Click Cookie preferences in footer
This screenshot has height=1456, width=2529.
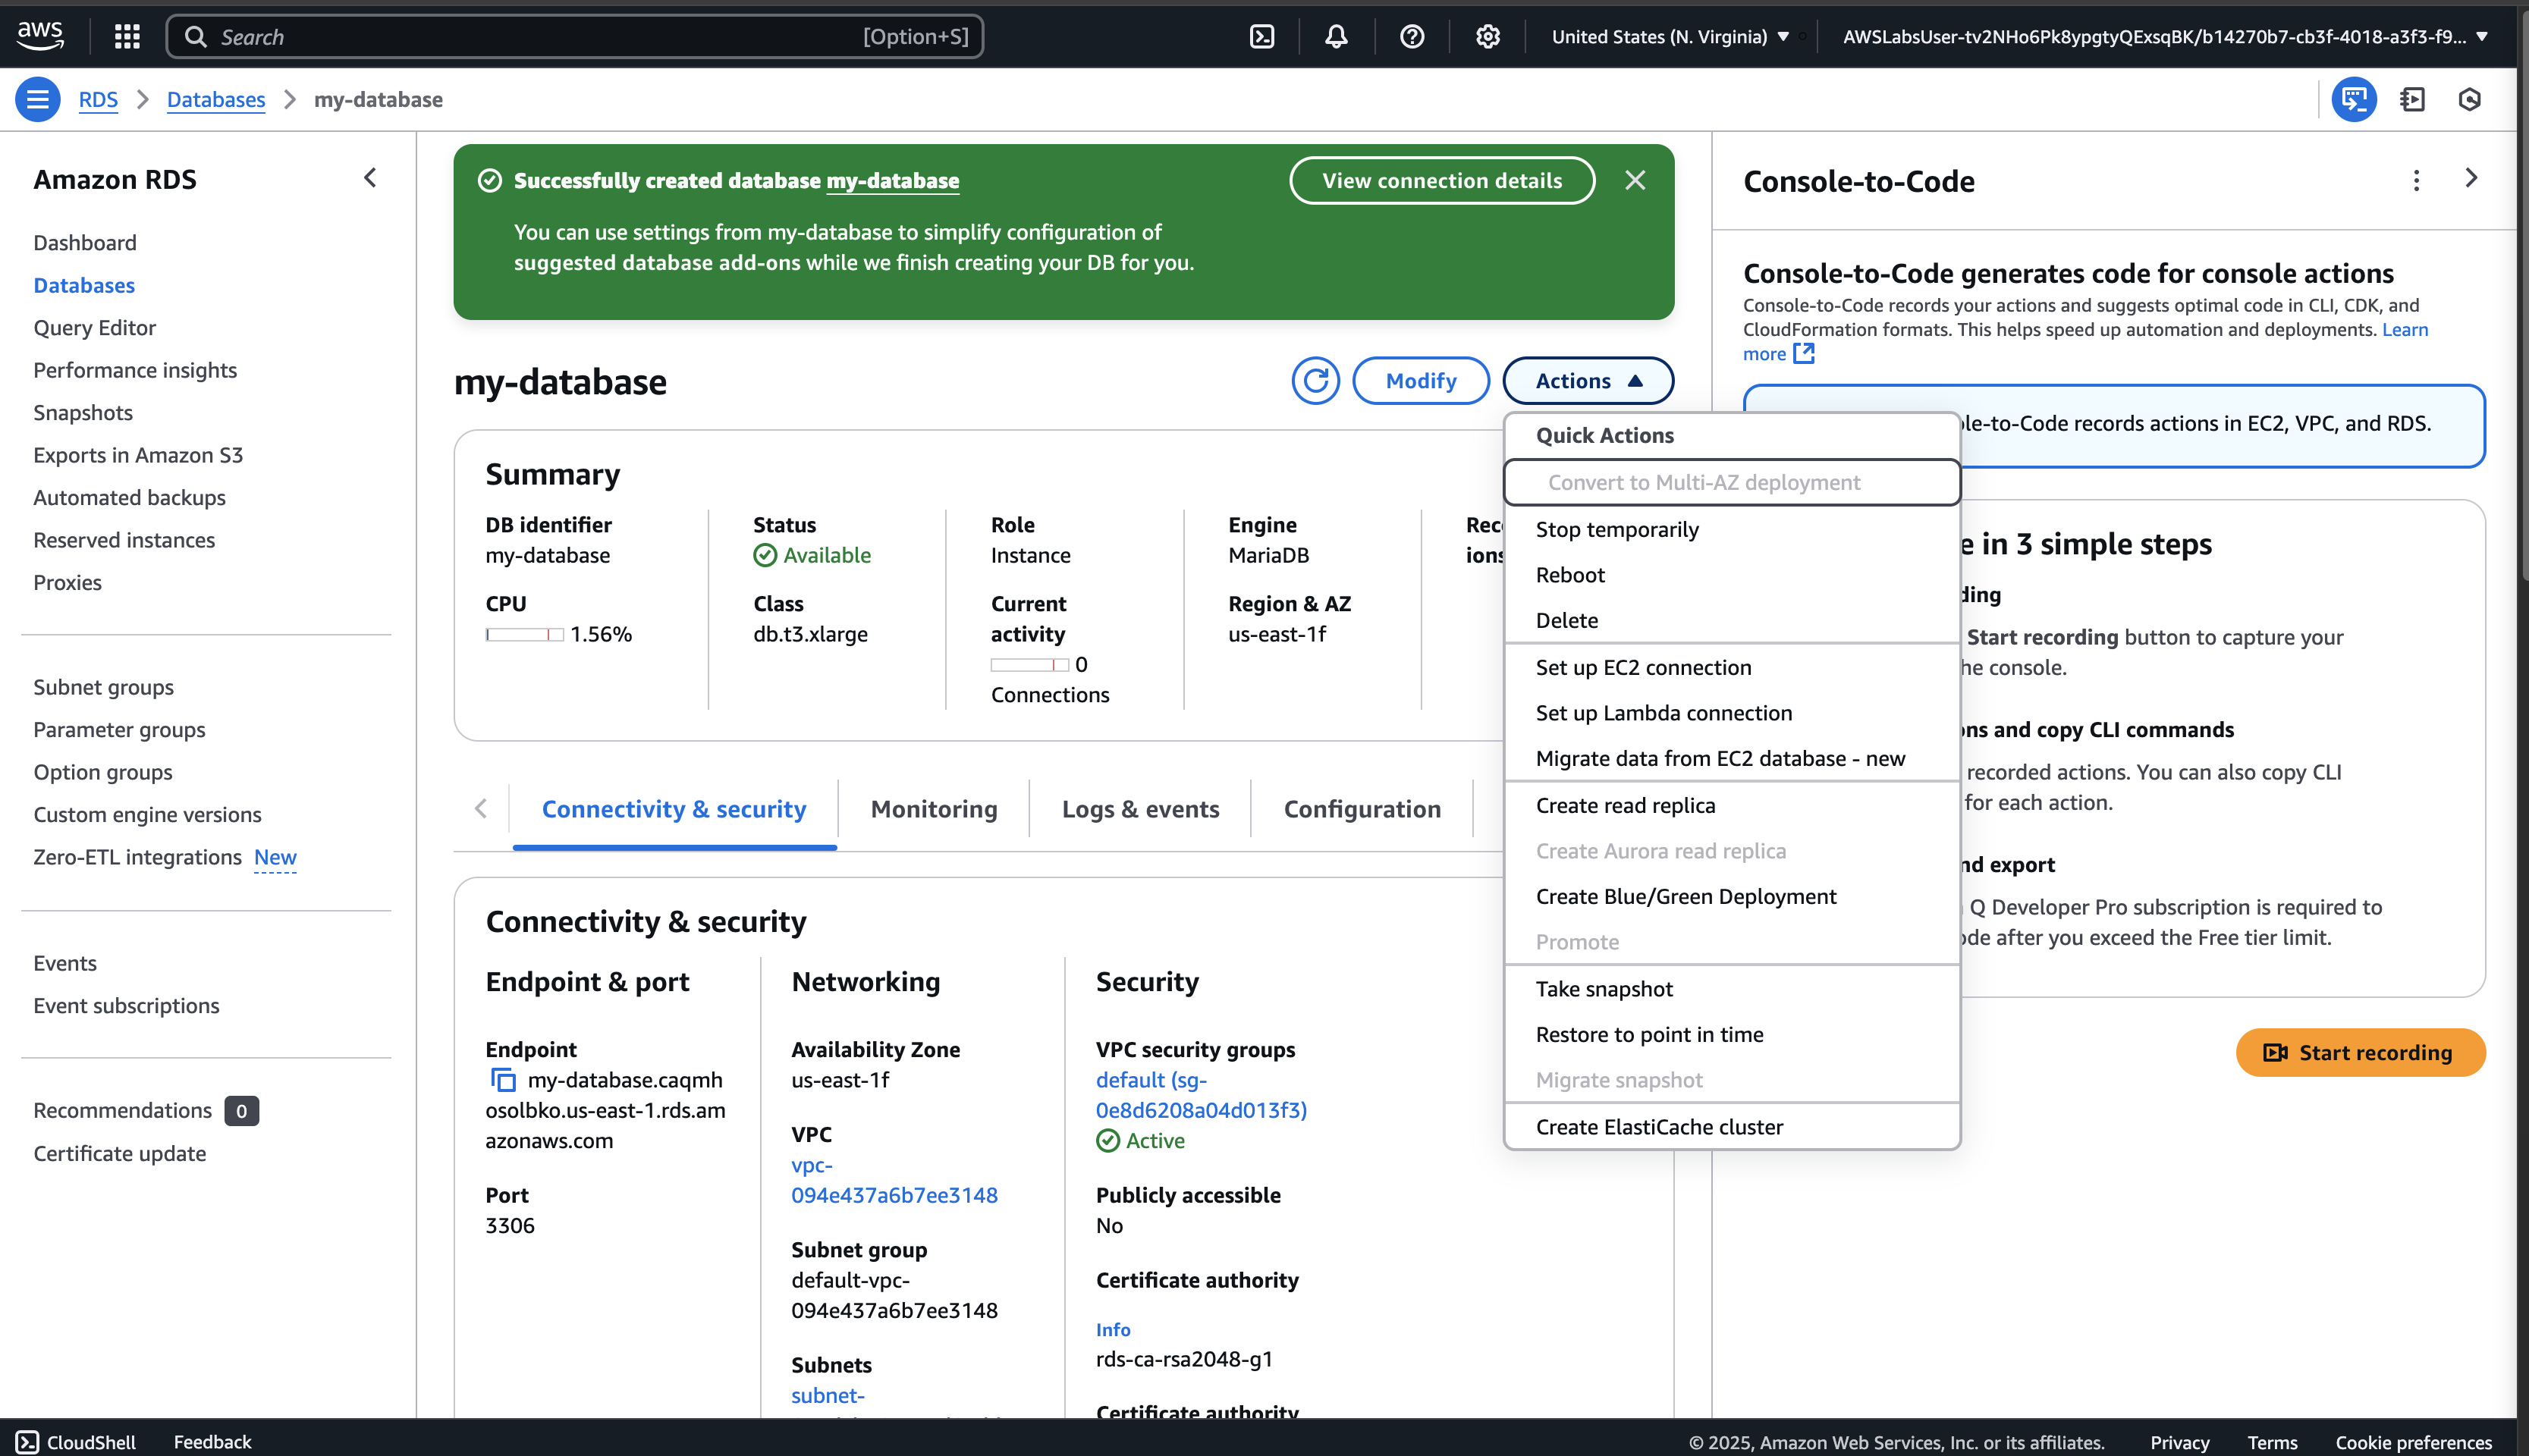[2413, 1442]
